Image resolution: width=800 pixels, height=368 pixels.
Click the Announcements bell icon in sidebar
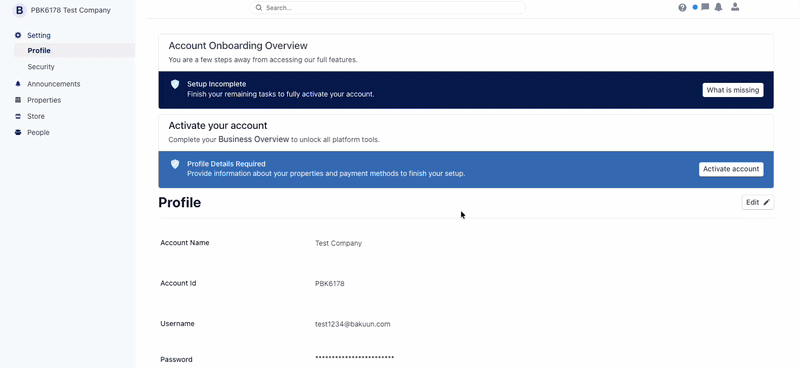coord(18,84)
